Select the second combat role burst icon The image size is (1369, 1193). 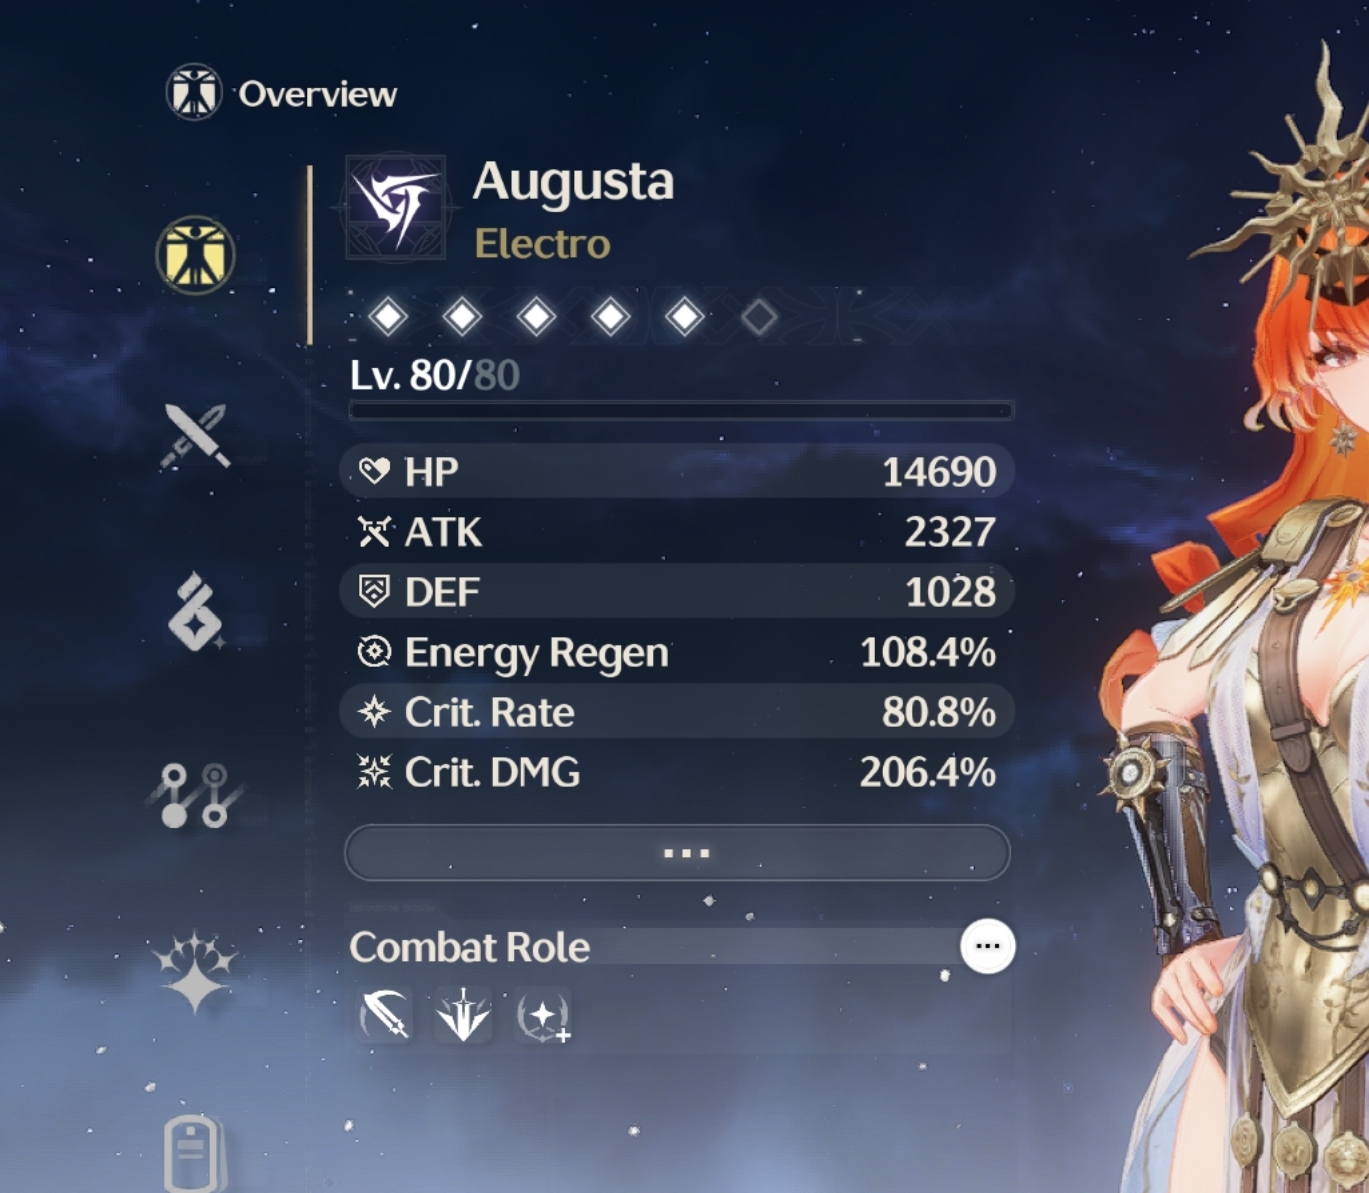[x=463, y=1016]
